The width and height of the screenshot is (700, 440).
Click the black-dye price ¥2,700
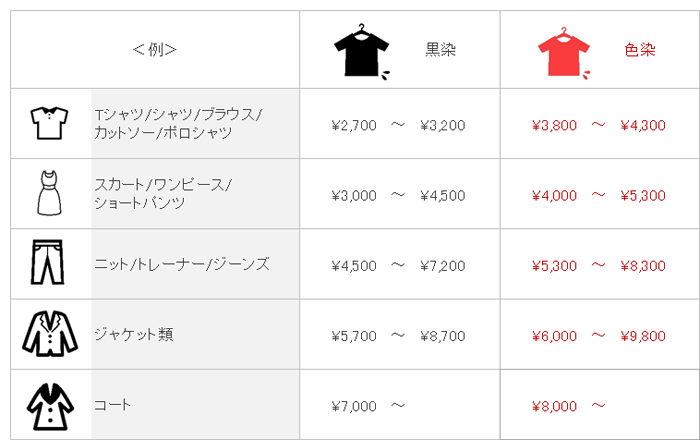354,126
